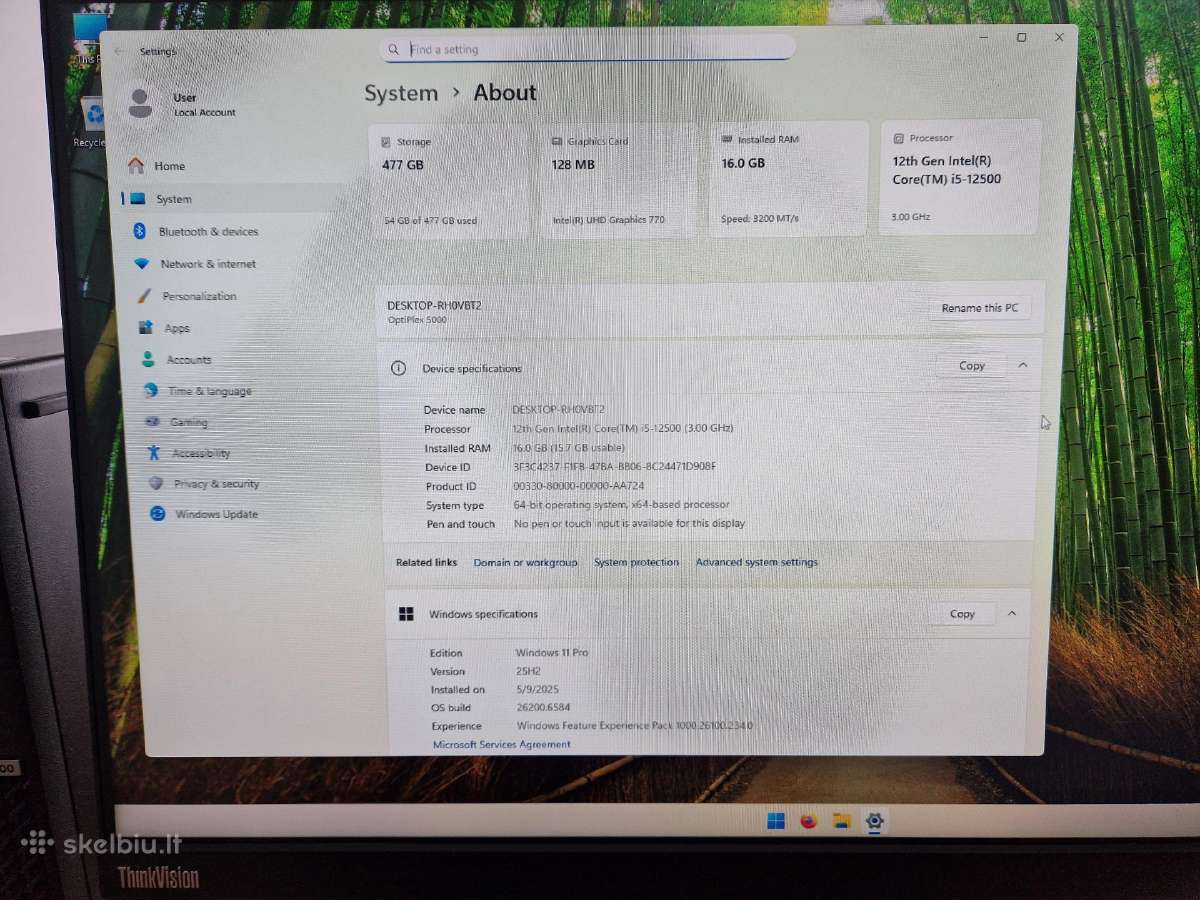Click the user profile avatar
Screen dimensions: 1200x900
[x=141, y=103]
